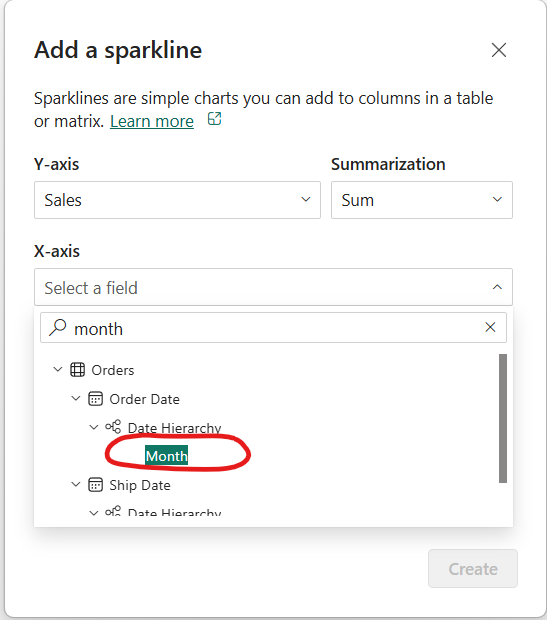Viewport: 547px width, 620px height.
Task: Collapse the X-axis Select a field dropdown
Action: (x=273, y=287)
